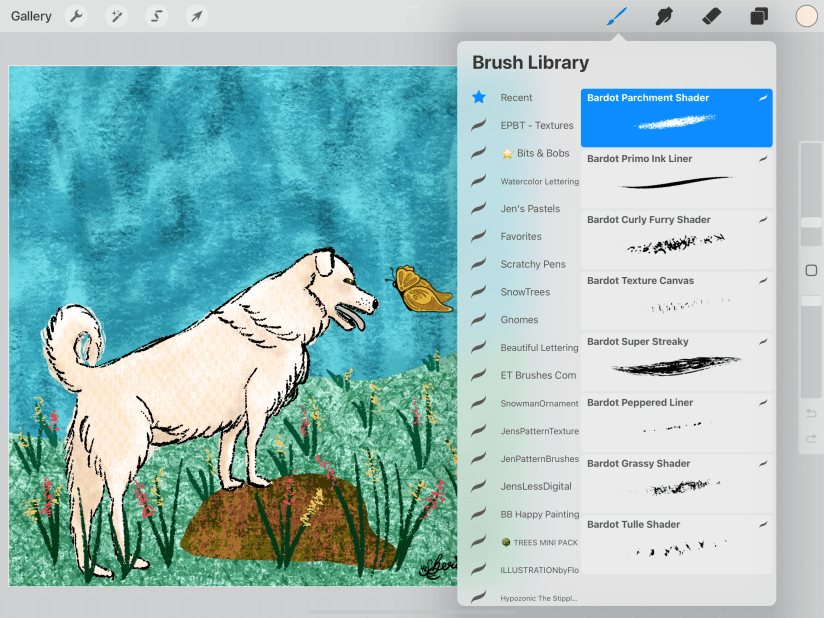
Task: Open the active color swatch
Action: tap(806, 16)
